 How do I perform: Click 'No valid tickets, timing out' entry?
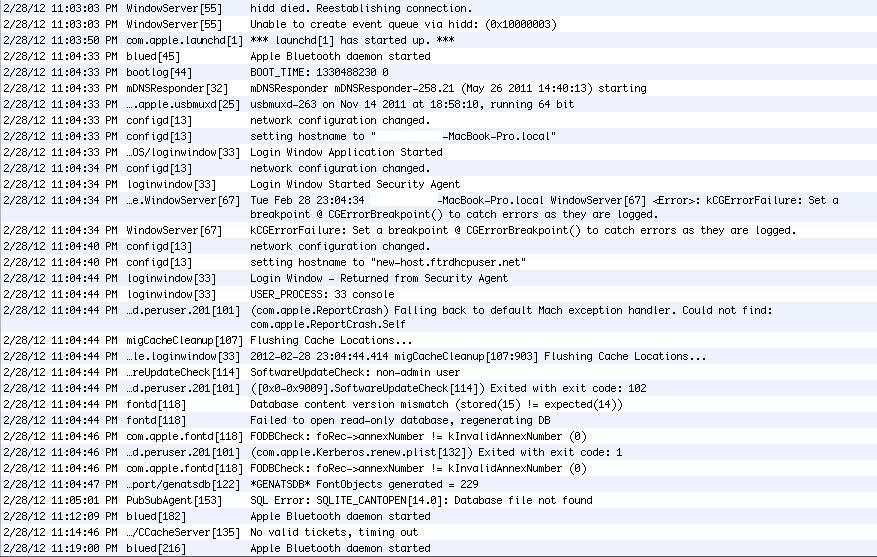(x=334, y=532)
